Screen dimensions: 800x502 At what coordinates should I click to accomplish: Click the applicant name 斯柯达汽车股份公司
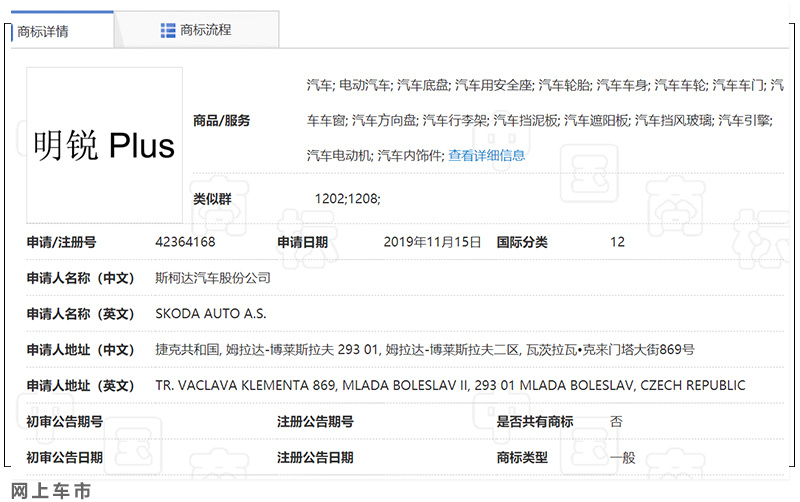[x=213, y=278]
